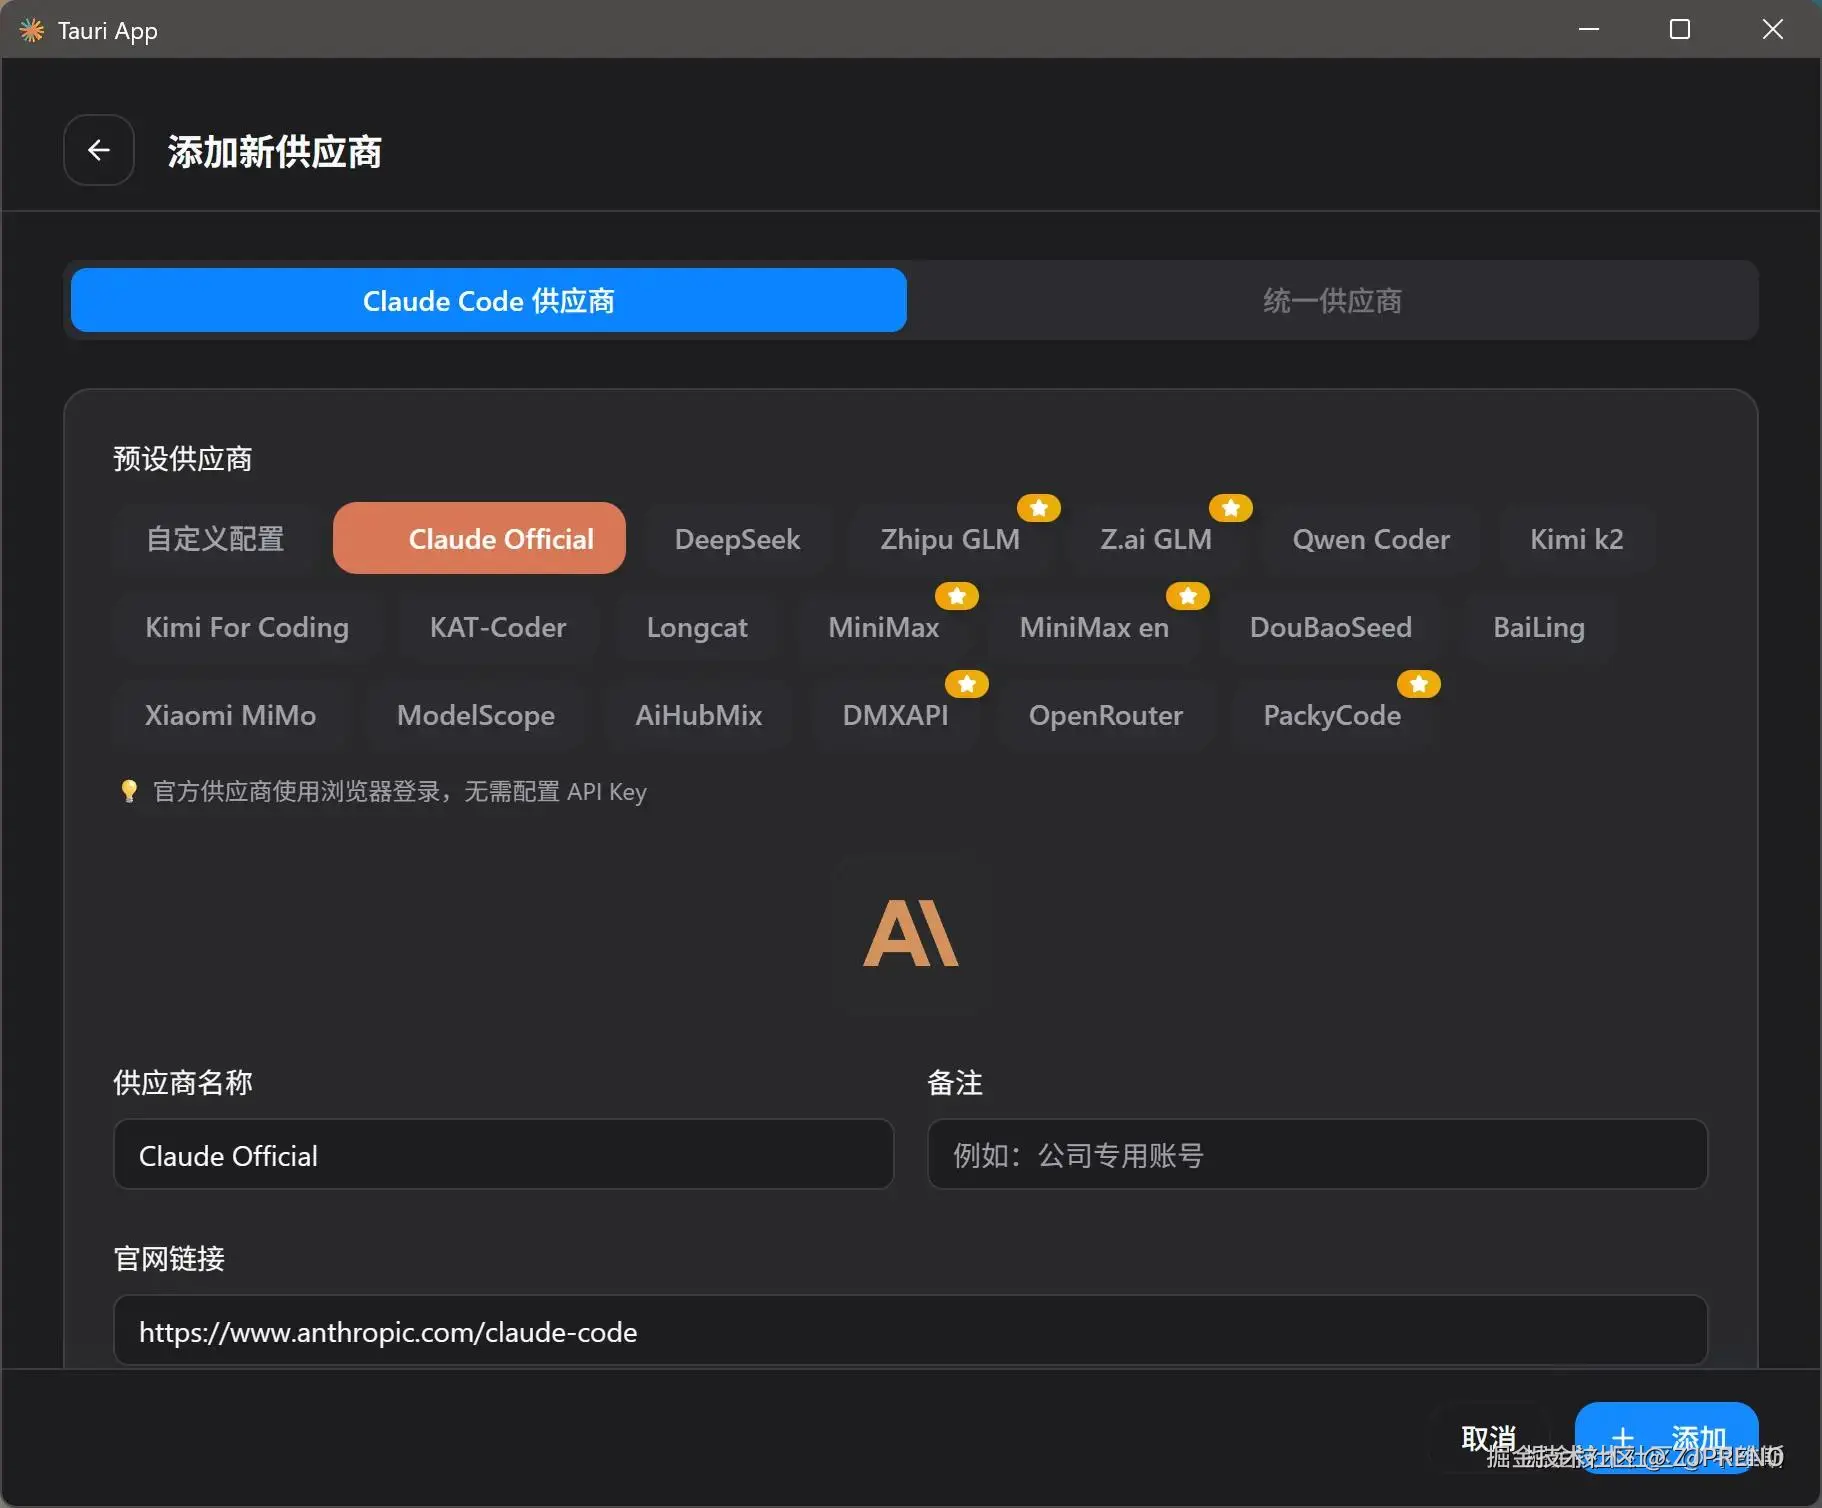Focus the 供应商名称 input field

coord(504,1155)
